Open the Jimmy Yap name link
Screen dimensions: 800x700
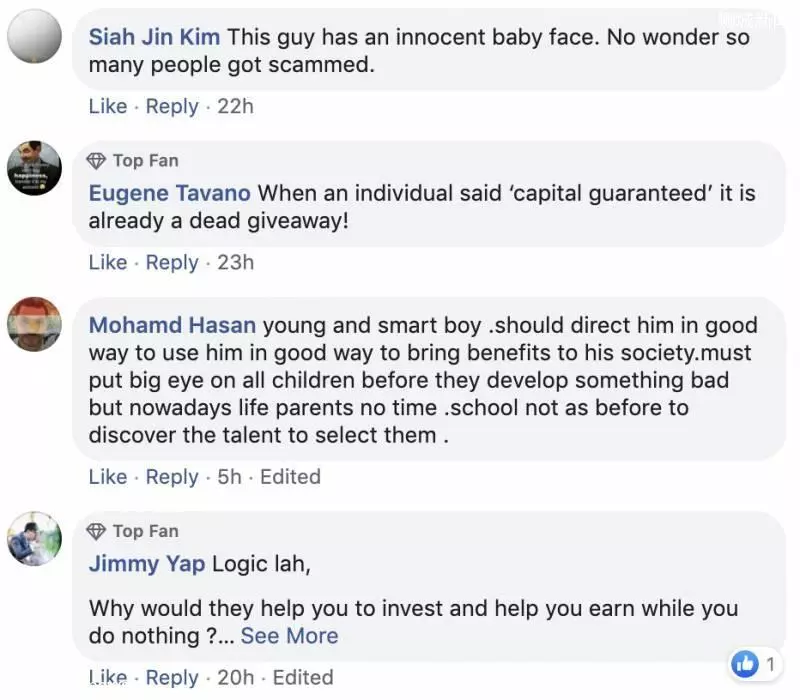click(147, 564)
